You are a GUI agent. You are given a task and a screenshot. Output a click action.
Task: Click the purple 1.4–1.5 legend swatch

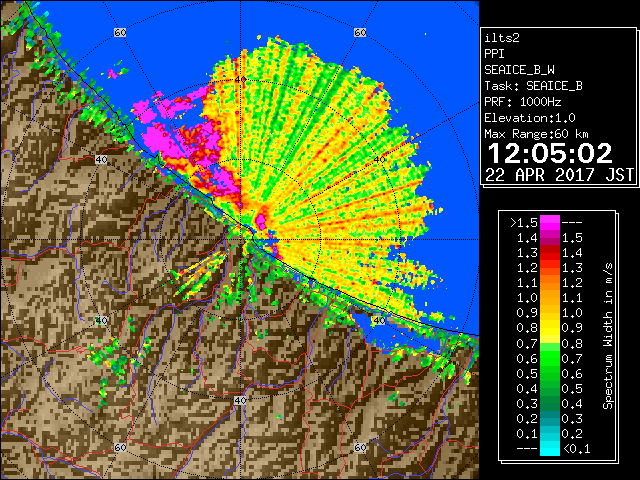click(x=549, y=238)
